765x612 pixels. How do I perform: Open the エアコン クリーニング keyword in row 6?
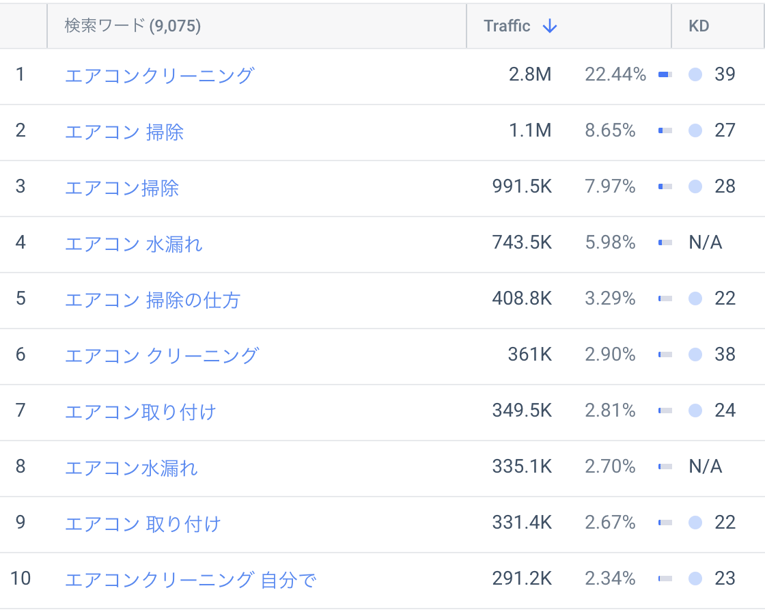(161, 355)
